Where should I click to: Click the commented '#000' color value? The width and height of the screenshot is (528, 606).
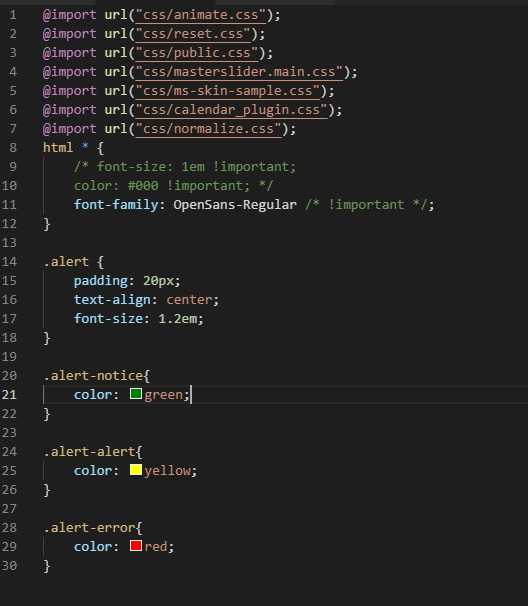pyautogui.click(x=143, y=186)
